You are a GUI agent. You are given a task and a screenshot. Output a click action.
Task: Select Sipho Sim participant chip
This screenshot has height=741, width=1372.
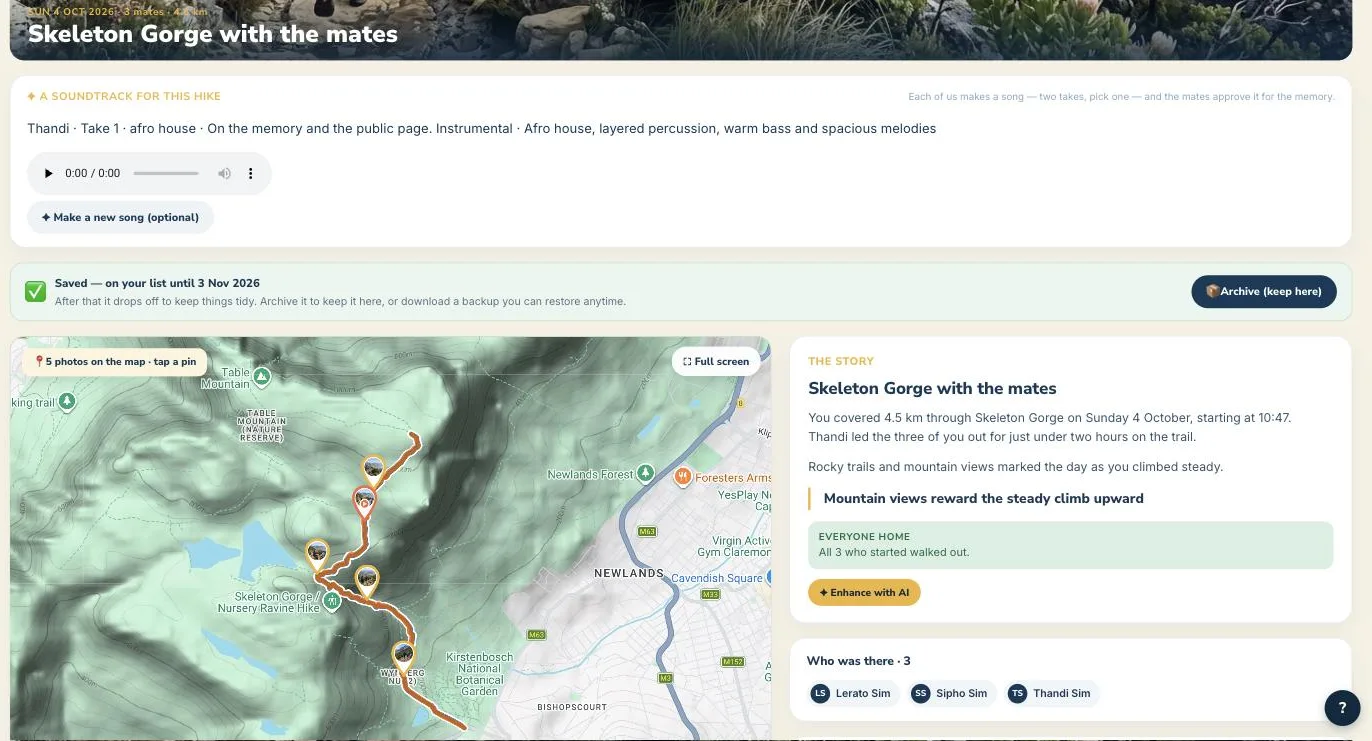[953, 693]
